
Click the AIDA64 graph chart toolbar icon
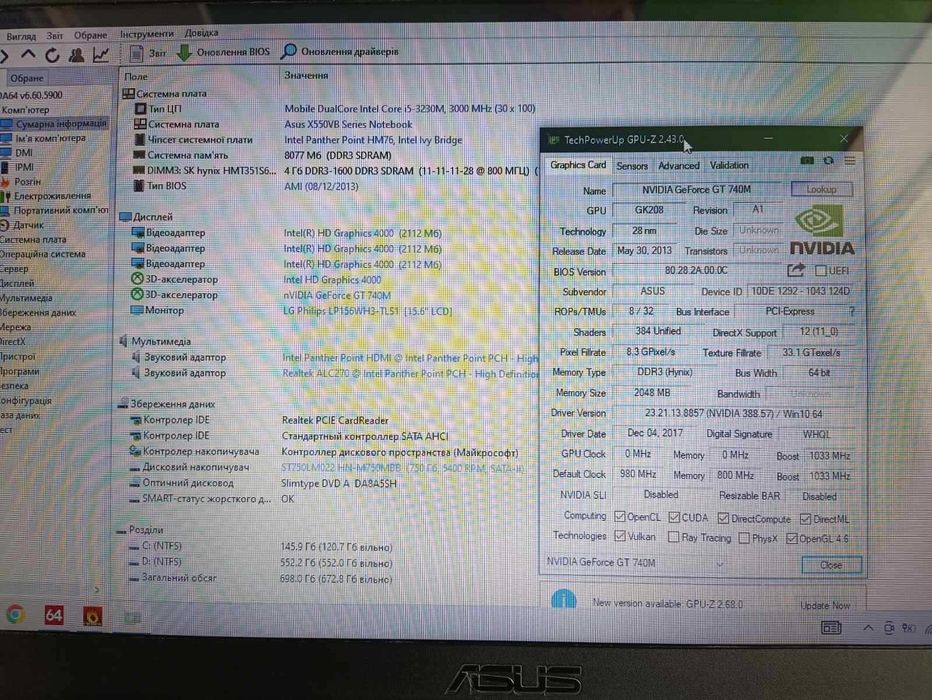point(100,55)
